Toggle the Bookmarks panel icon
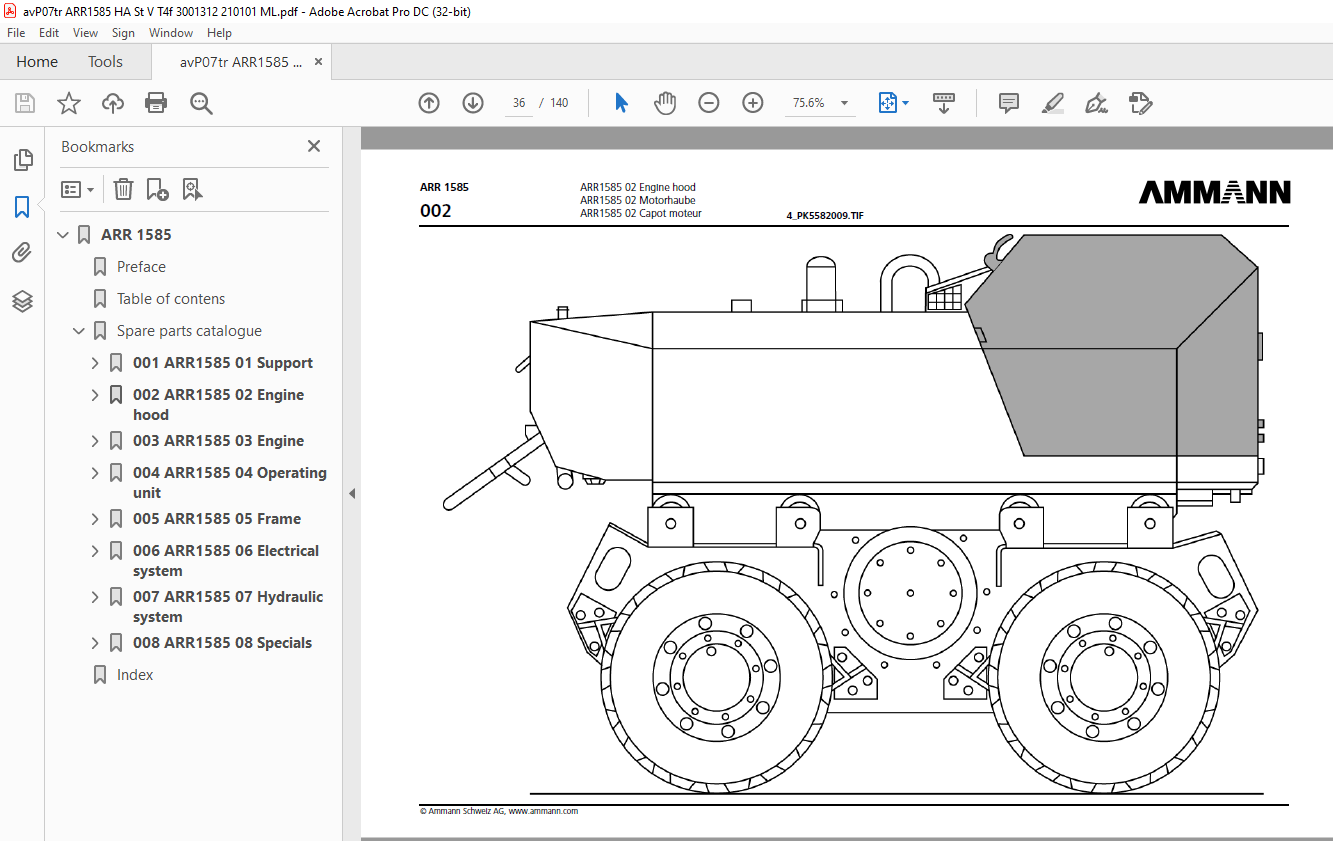This screenshot has height=841, width=1333. point(22,207)
